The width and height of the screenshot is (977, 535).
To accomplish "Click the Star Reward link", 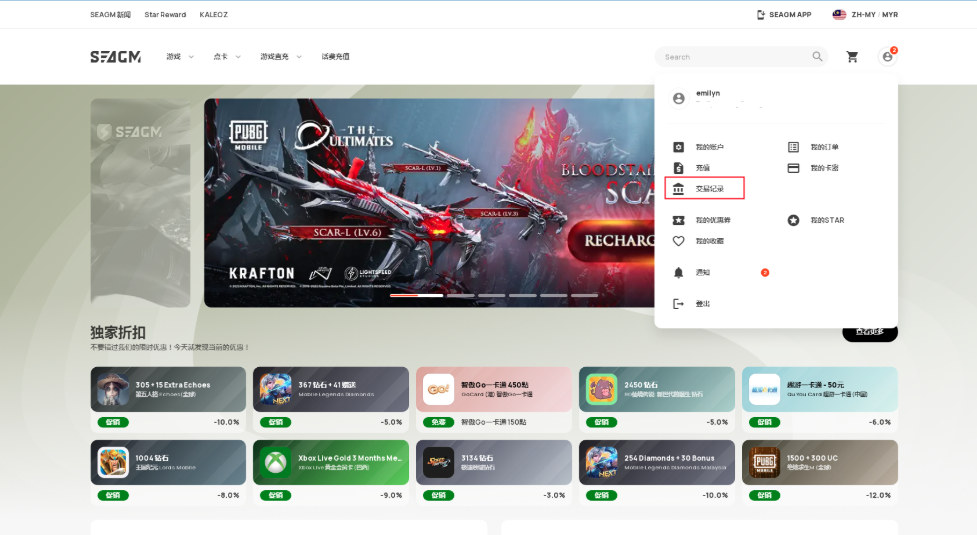I will pyautogui.click(x=165, y=15).
